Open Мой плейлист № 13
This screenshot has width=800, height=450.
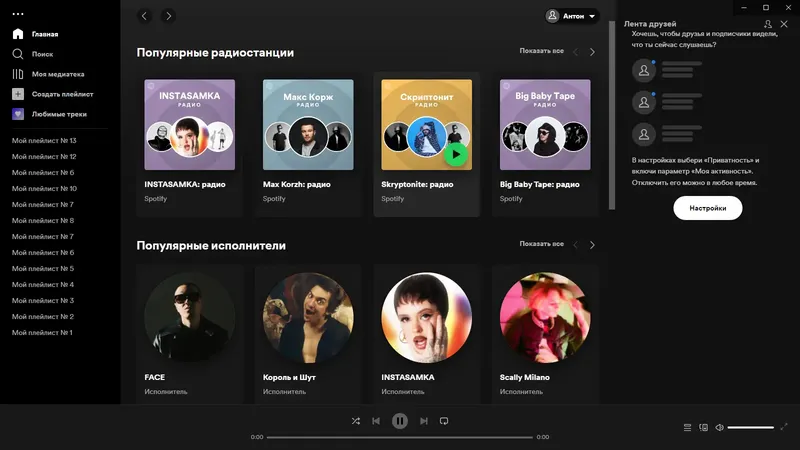(x=44, y=140)
